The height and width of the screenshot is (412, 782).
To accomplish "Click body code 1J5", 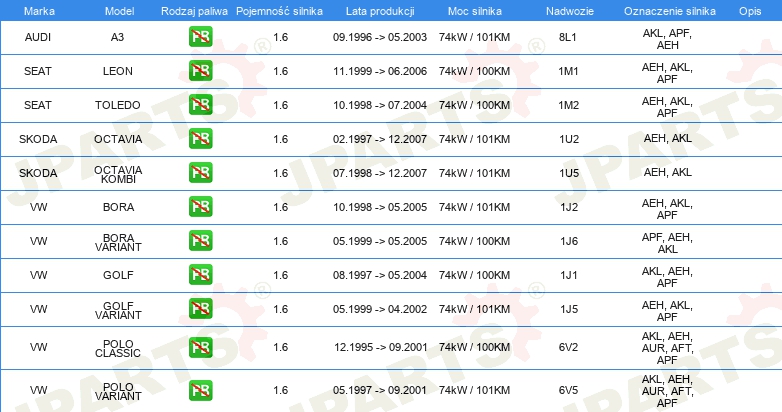I will tap(569, 309).
